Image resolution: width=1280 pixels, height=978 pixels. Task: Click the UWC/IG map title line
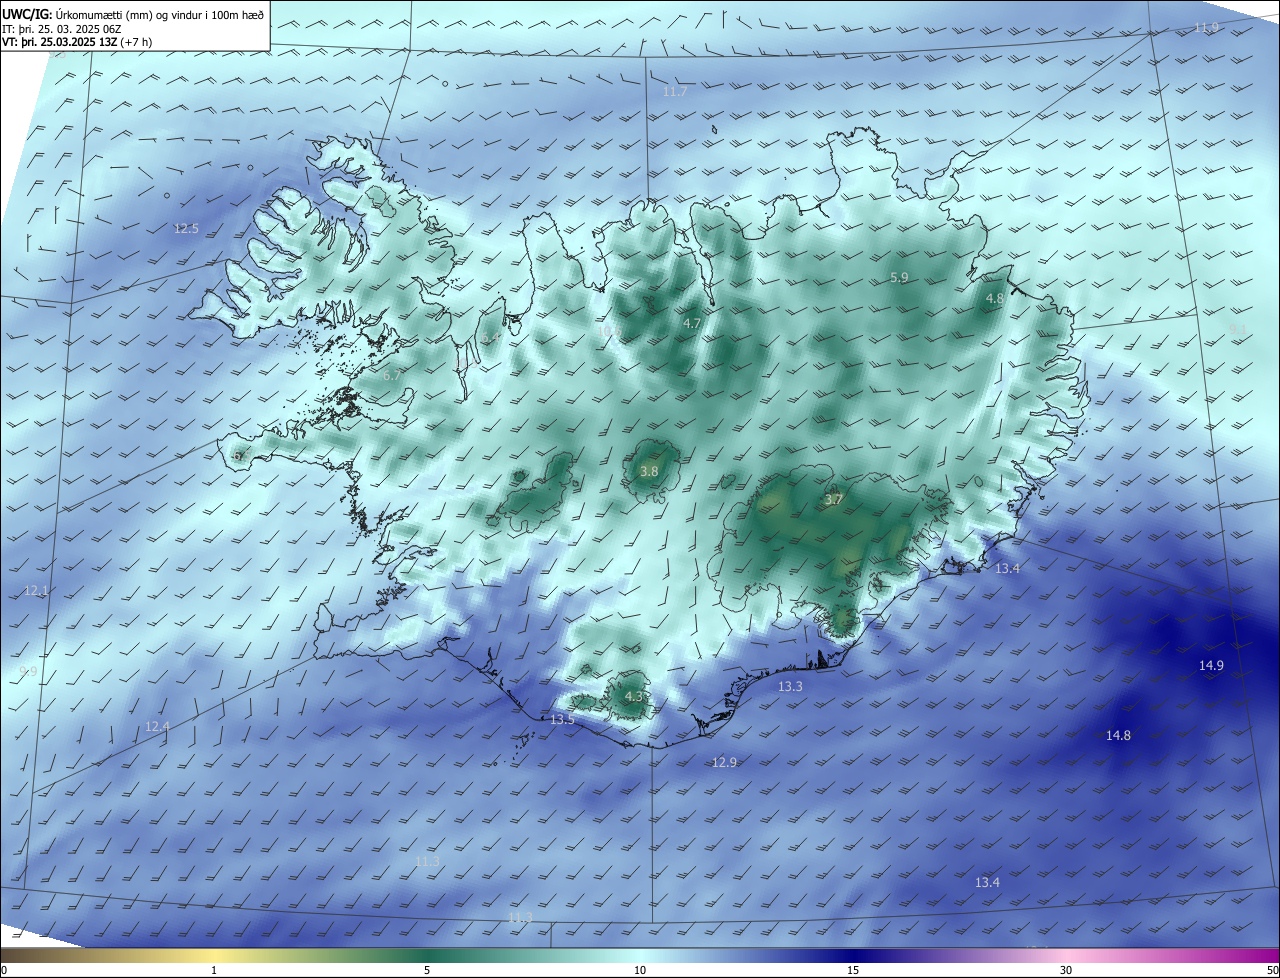pos(133,14)
